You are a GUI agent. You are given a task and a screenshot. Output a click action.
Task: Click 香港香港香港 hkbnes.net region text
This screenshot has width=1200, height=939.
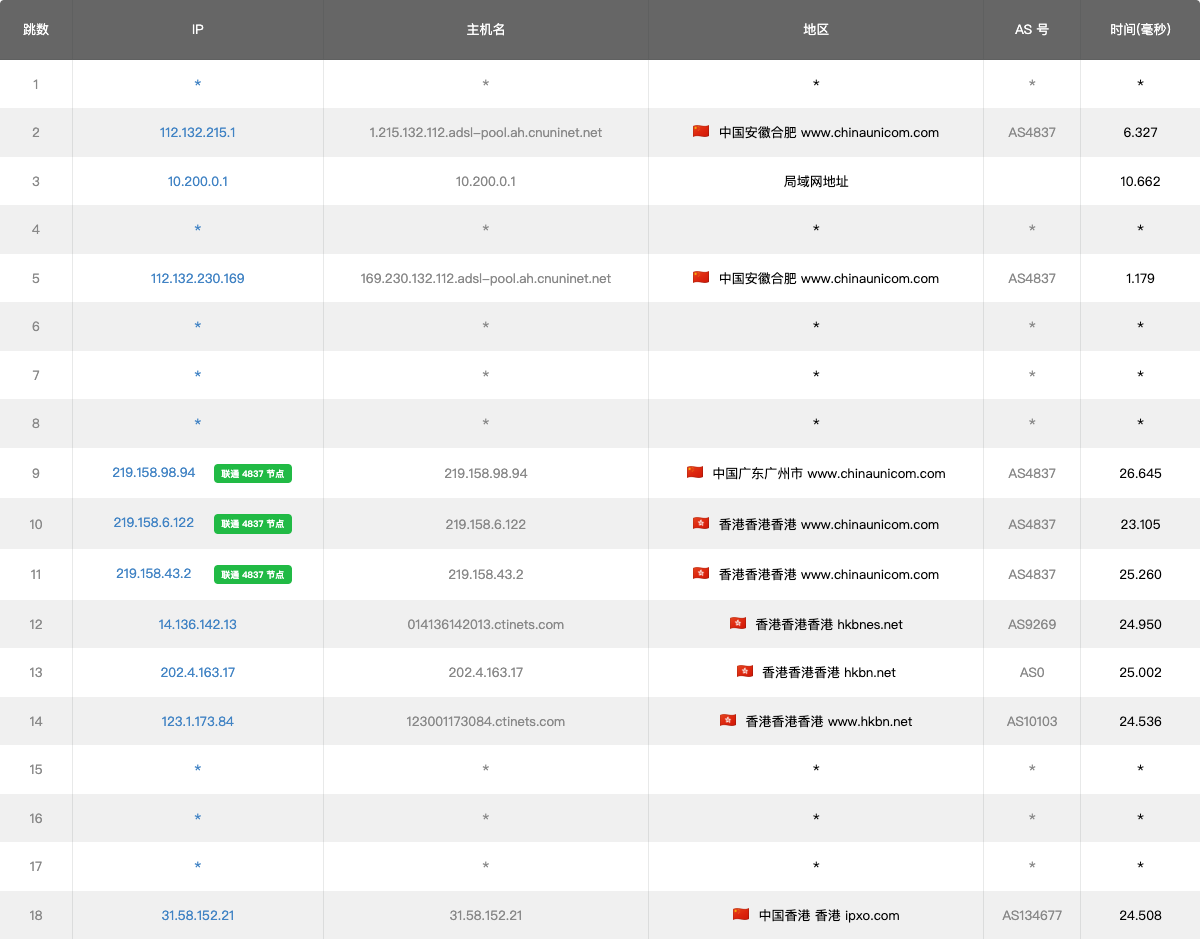[829, 624]
